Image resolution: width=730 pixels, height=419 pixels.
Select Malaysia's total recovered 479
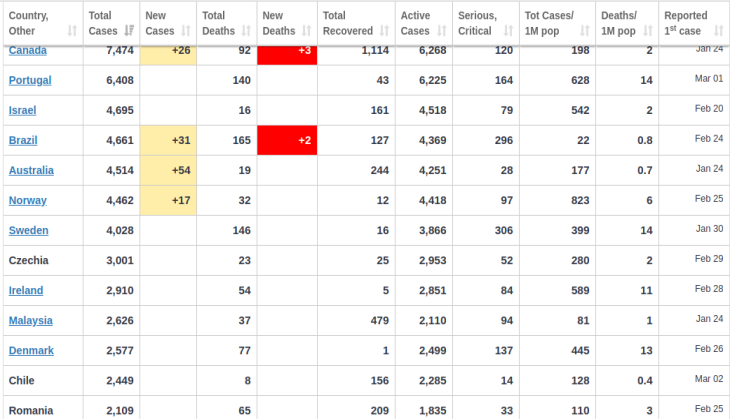[380, 320]
